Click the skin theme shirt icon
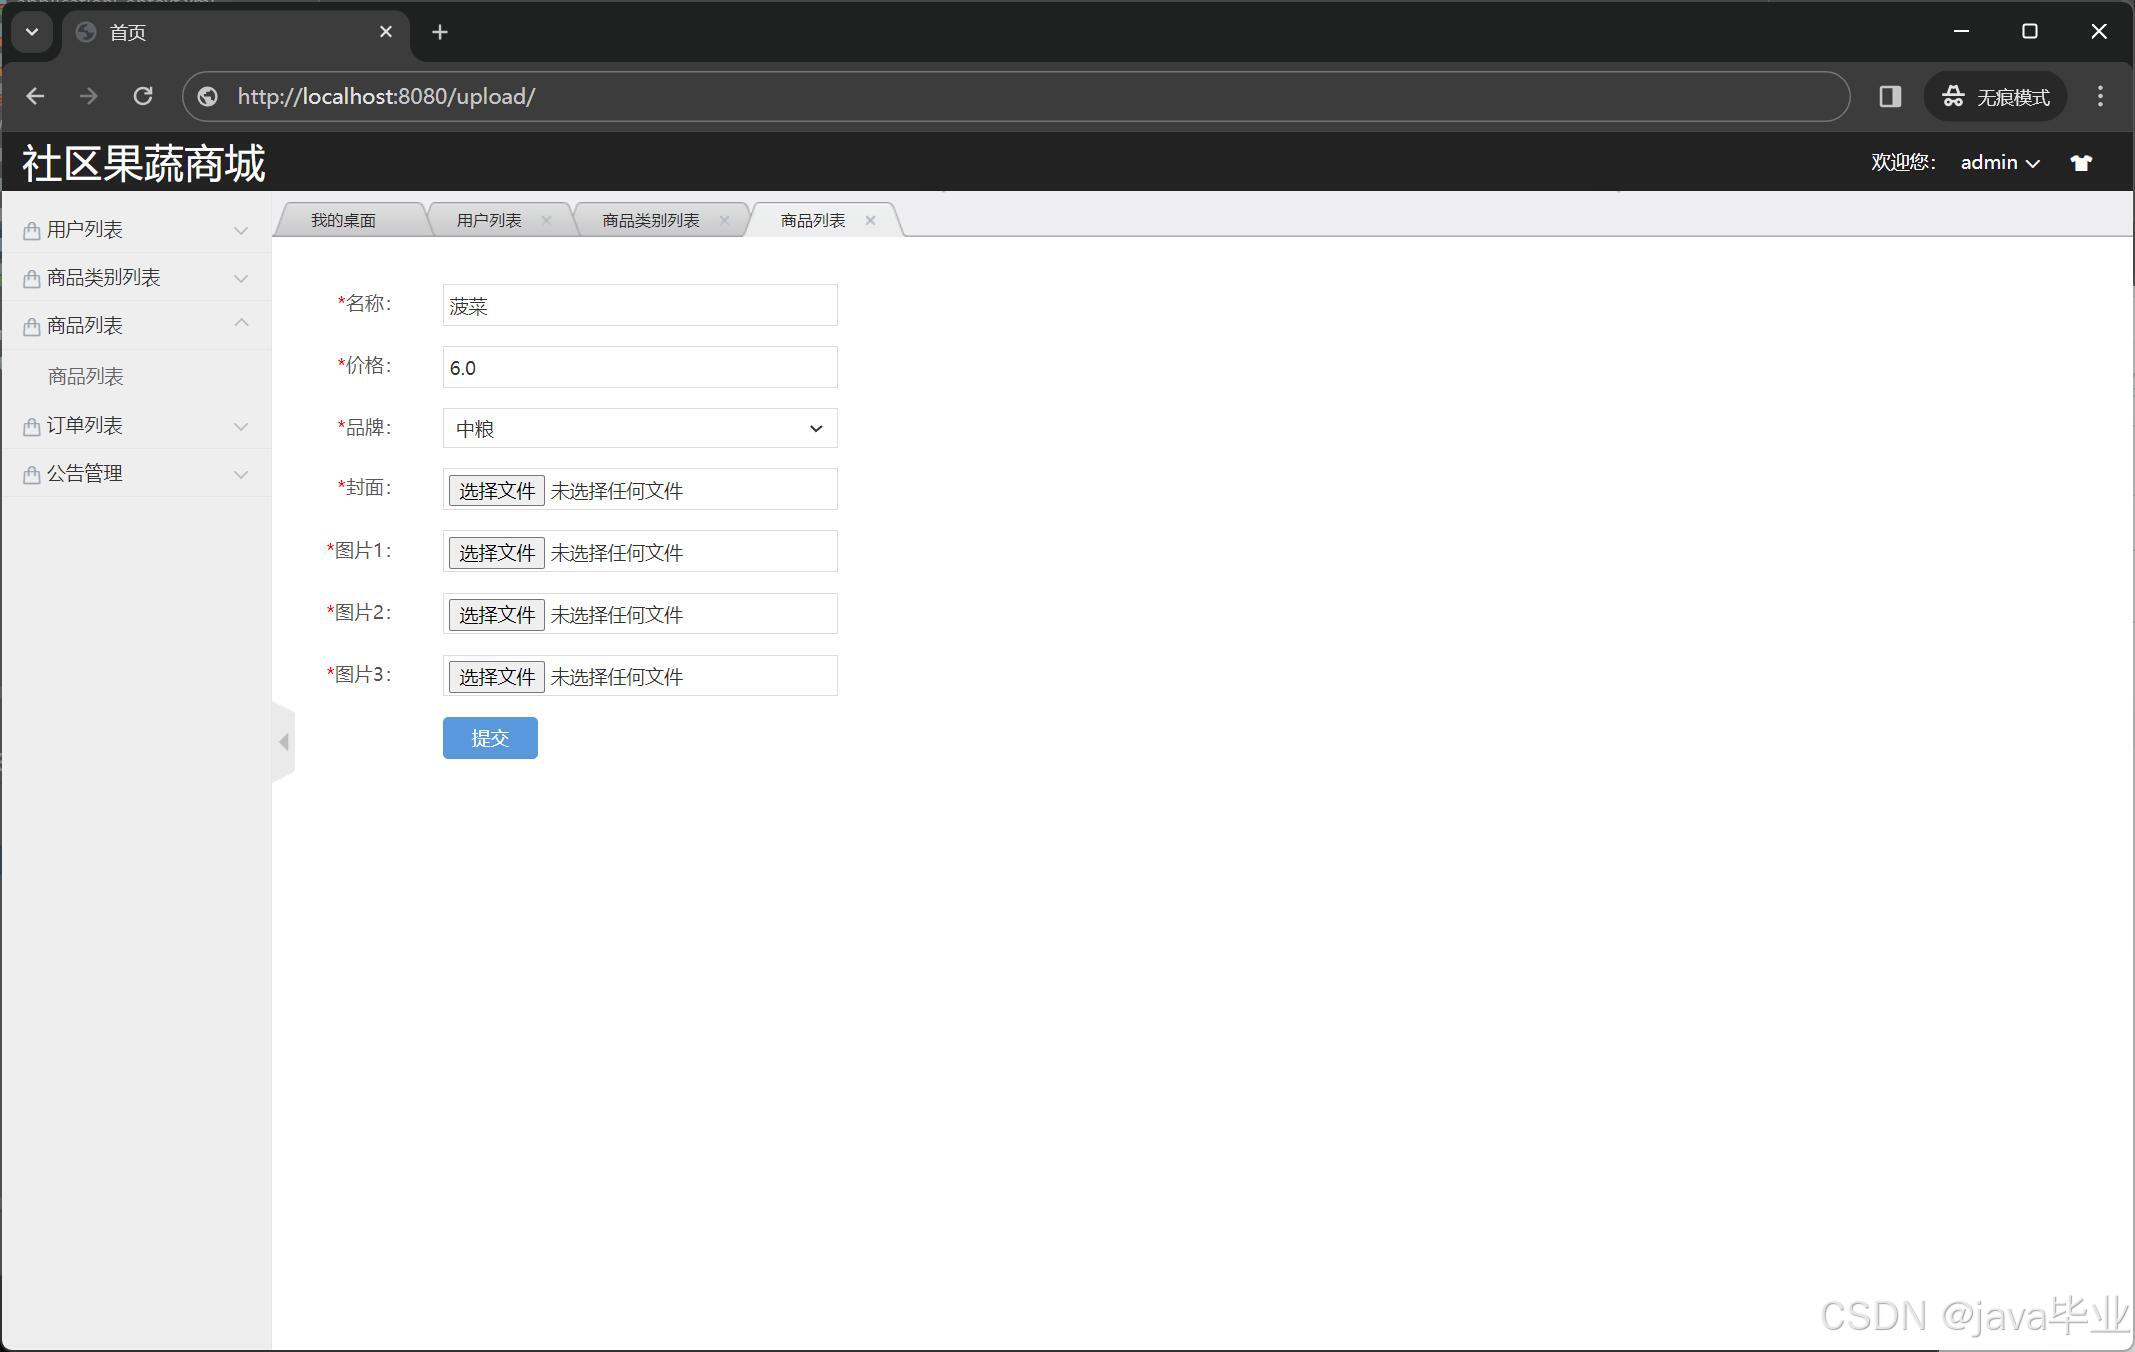This screenshot has height=1352, width=2135. 2081,163
